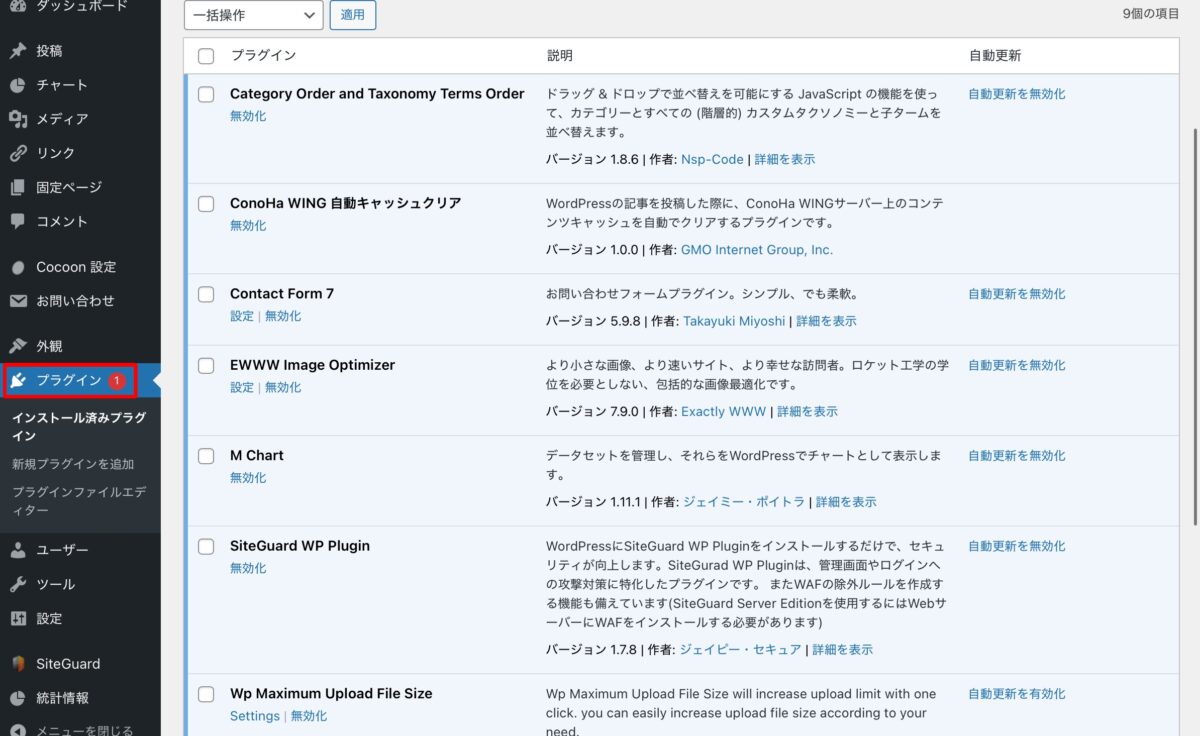The image size is (1200, 736).
Task: Open the 投稿 menu
Action: (x=80, y=51)
